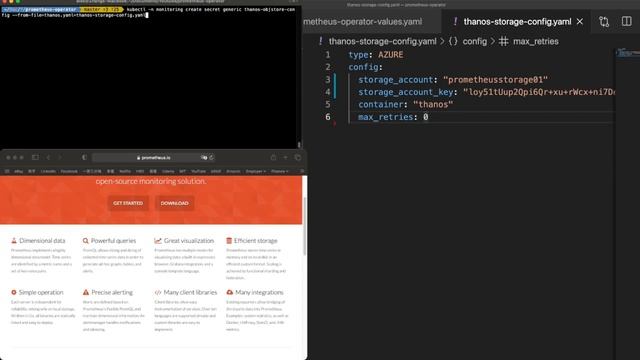
Task: Click the Safari page vertical scrollbar
Action: point(304,227)
